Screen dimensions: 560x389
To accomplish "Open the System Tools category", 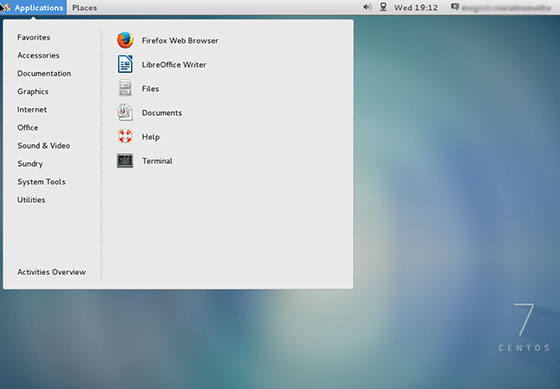I will (x=41, y=181).
